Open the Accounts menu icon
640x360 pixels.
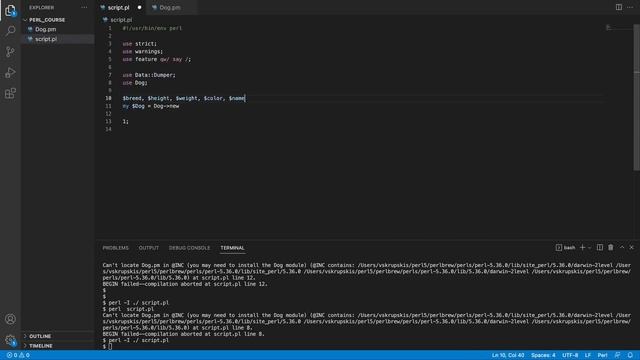tap(10, 319)
